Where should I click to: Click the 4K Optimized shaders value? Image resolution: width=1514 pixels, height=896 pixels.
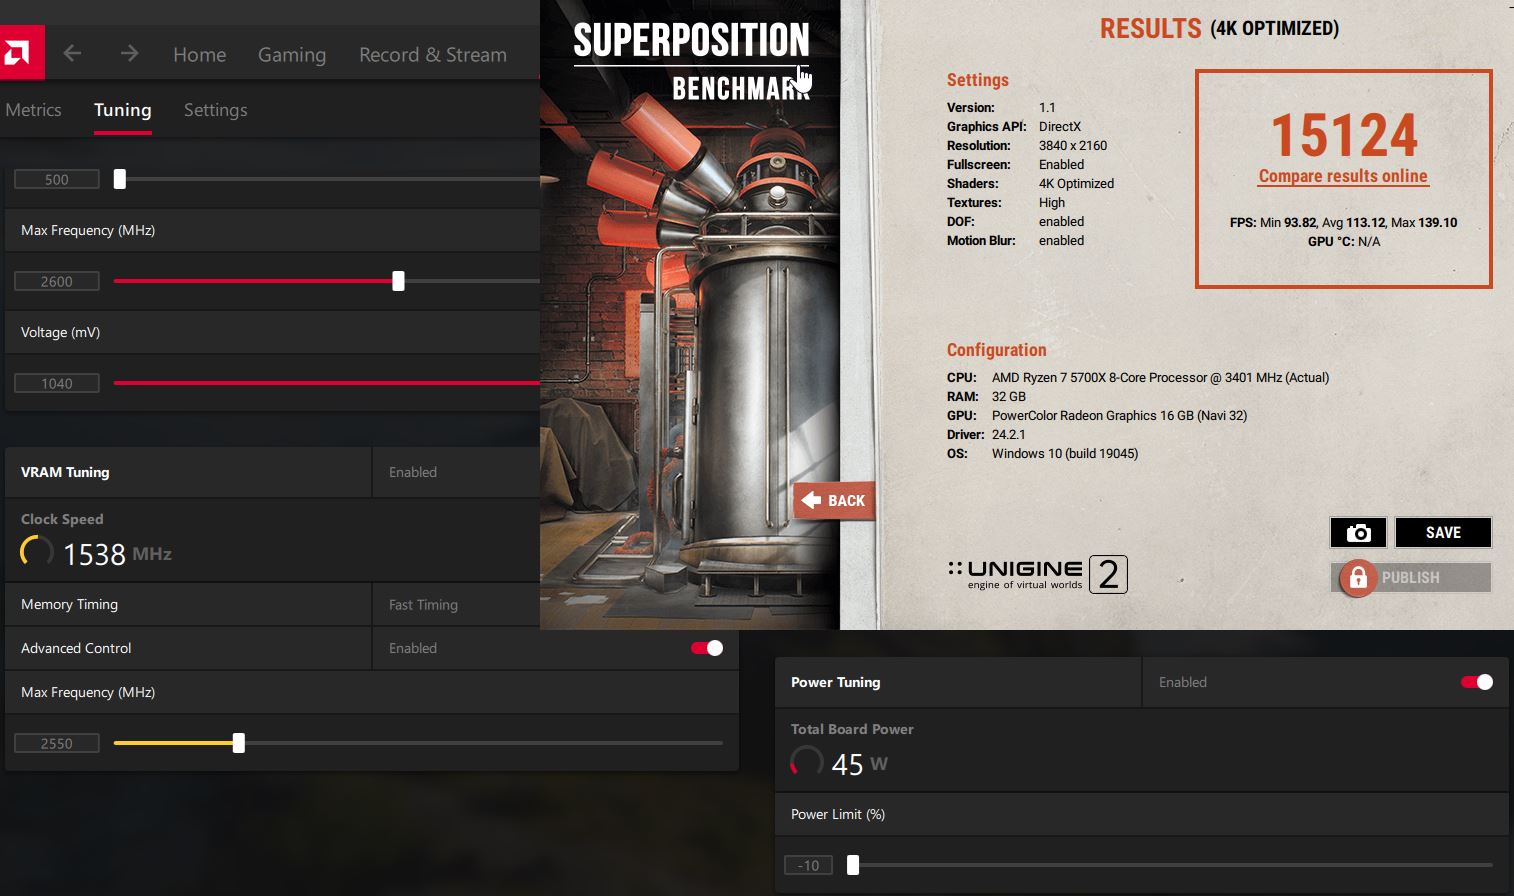(x=1076, y=183)
